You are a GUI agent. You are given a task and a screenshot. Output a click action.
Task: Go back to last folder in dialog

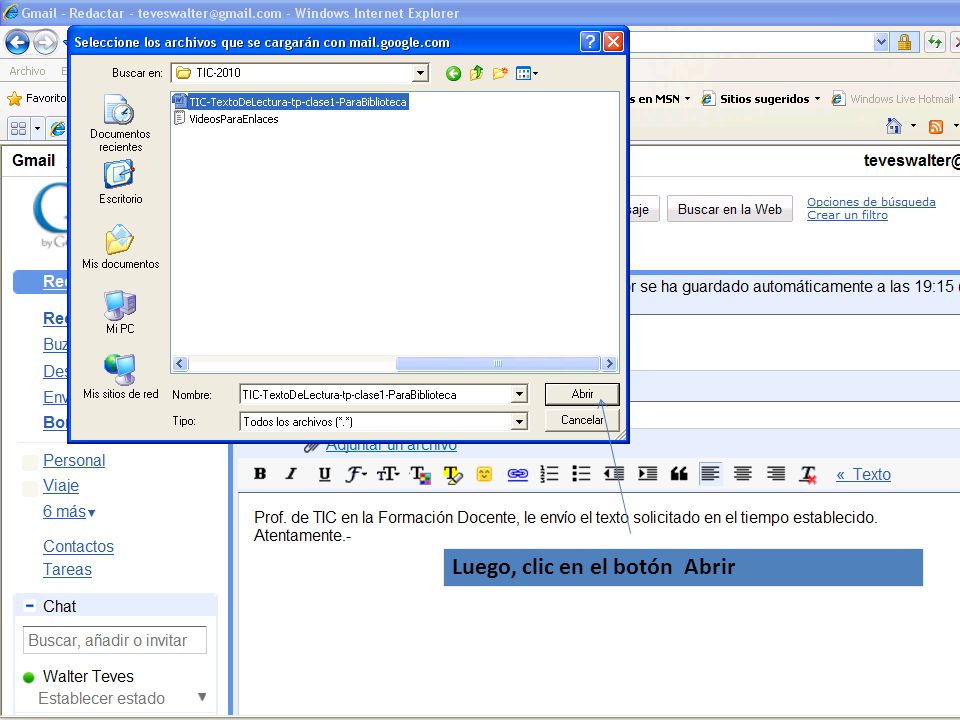pos(453,73)
